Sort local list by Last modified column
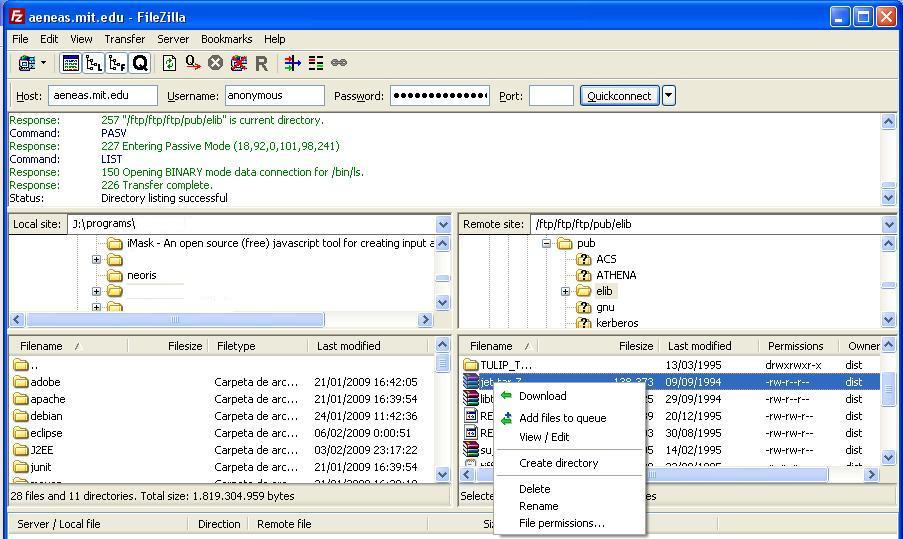 [x=369, y=346]
